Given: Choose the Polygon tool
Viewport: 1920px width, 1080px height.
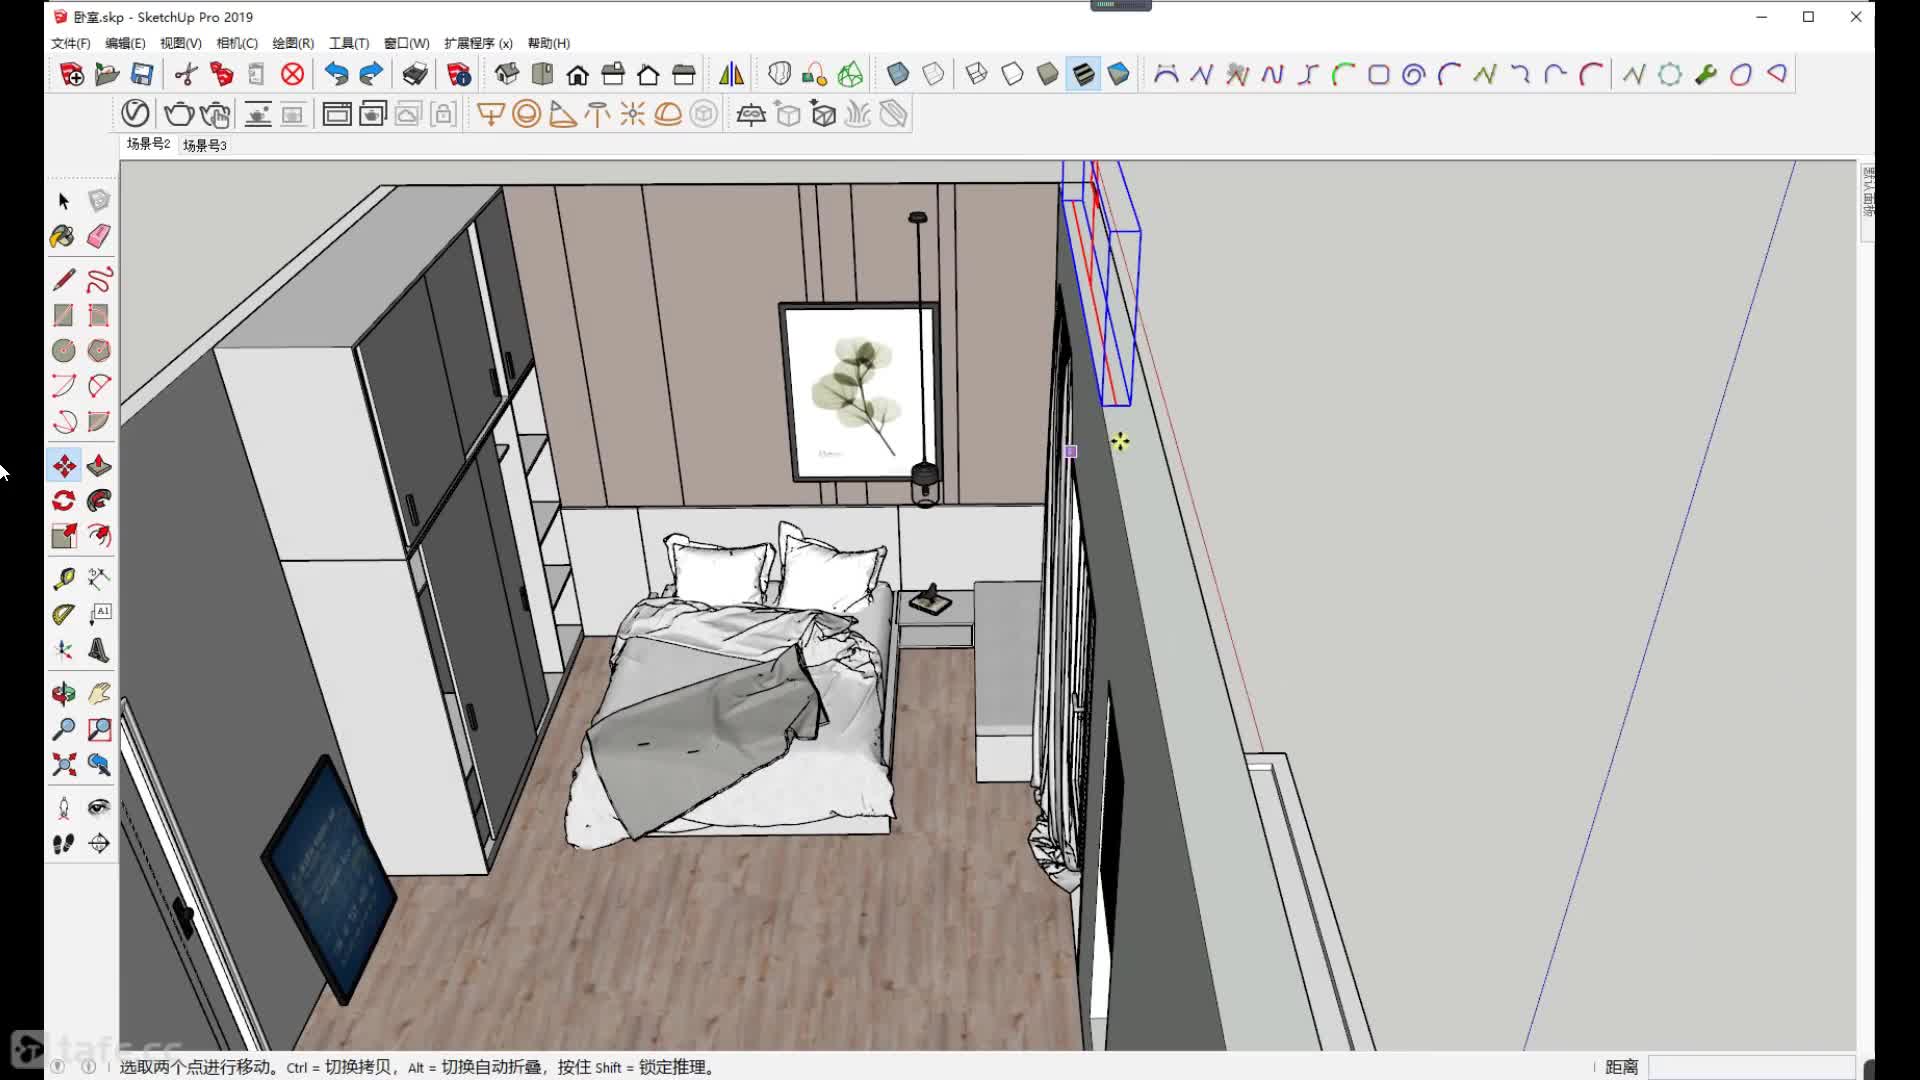Looking at the screenshot, I should click(99, 351).
